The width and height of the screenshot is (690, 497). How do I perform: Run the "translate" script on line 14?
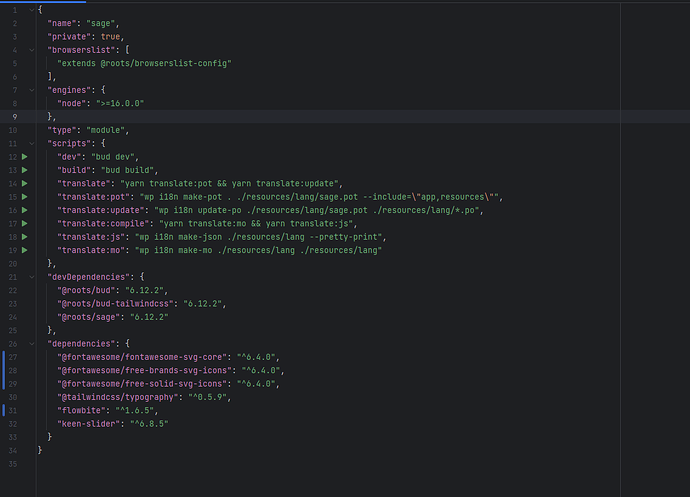(x=25, y=183)
